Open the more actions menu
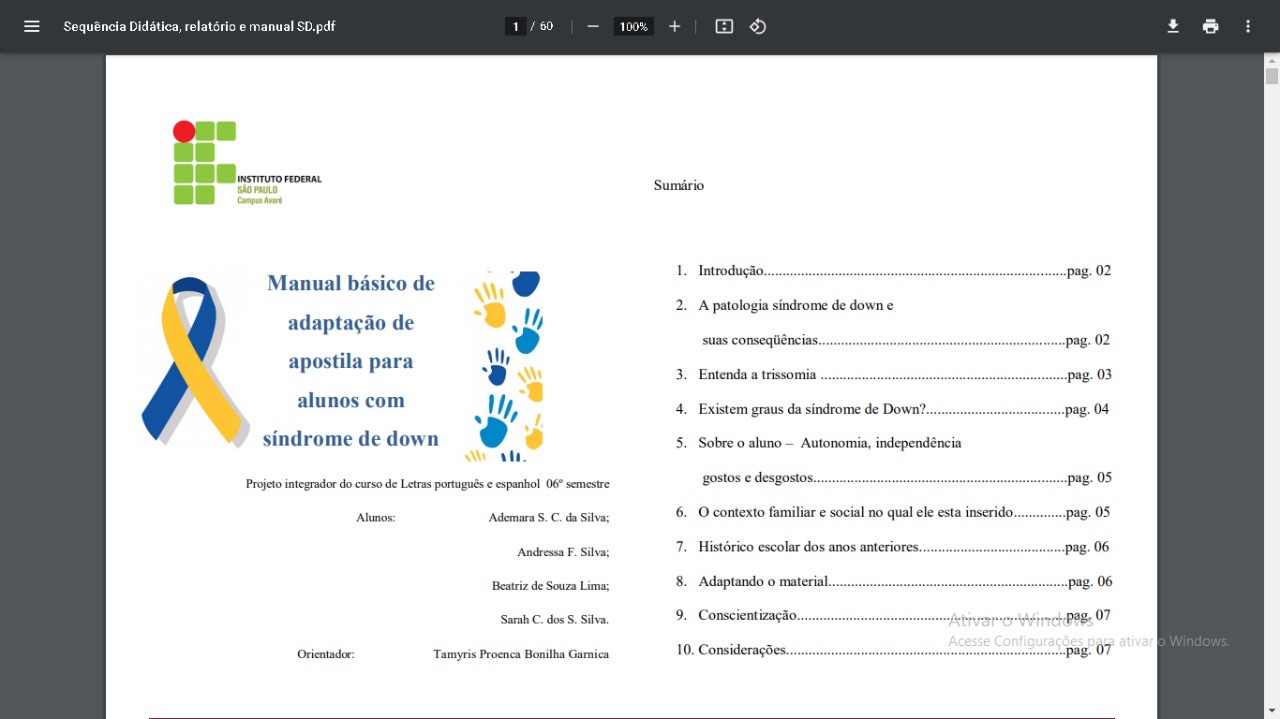This screenshot has height=719, width=1280. (x=1248, y=26)
